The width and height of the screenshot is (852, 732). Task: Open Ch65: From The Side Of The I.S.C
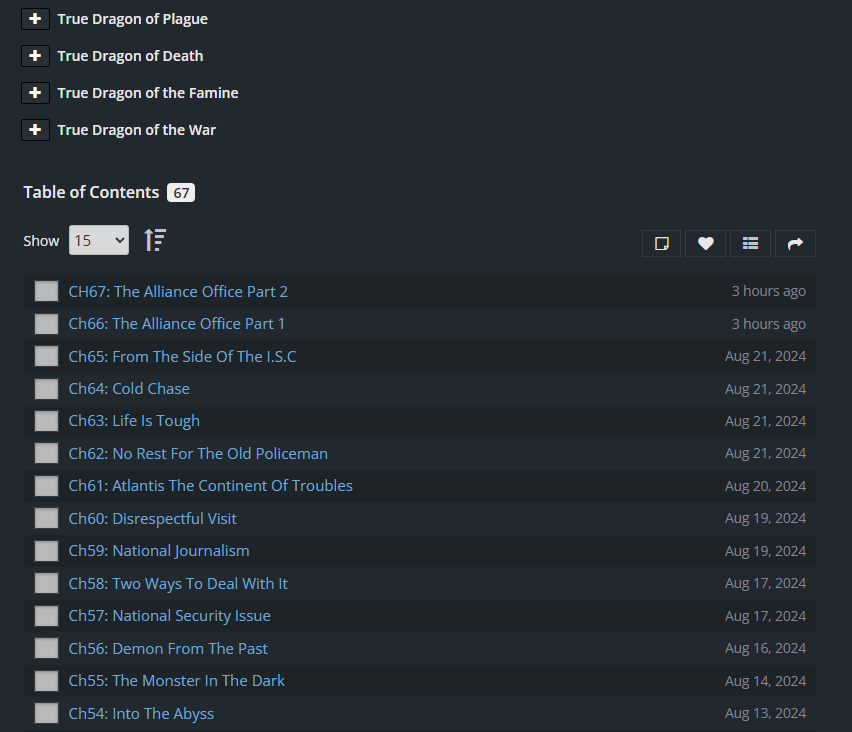[182, 356]
